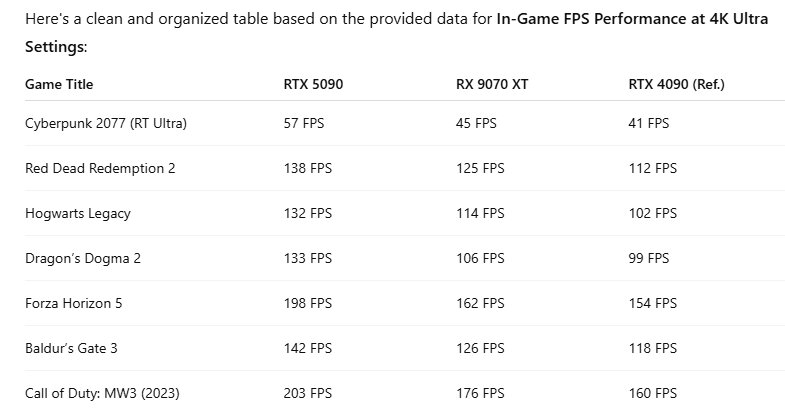The height and width of the screenshot is (420, 785).
Task: Select the Red Dead Redemption 2 cell
Action: click(100, 168)
